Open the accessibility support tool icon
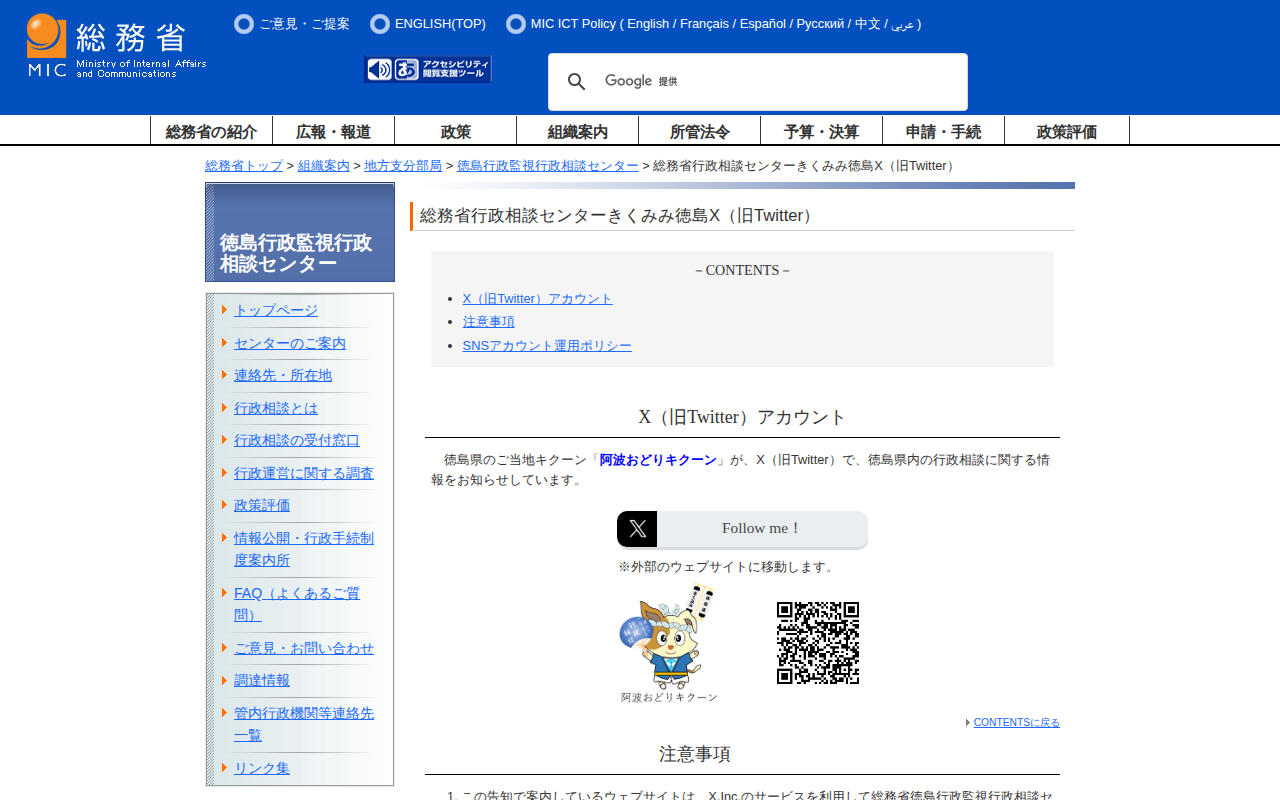 point(428,69)
